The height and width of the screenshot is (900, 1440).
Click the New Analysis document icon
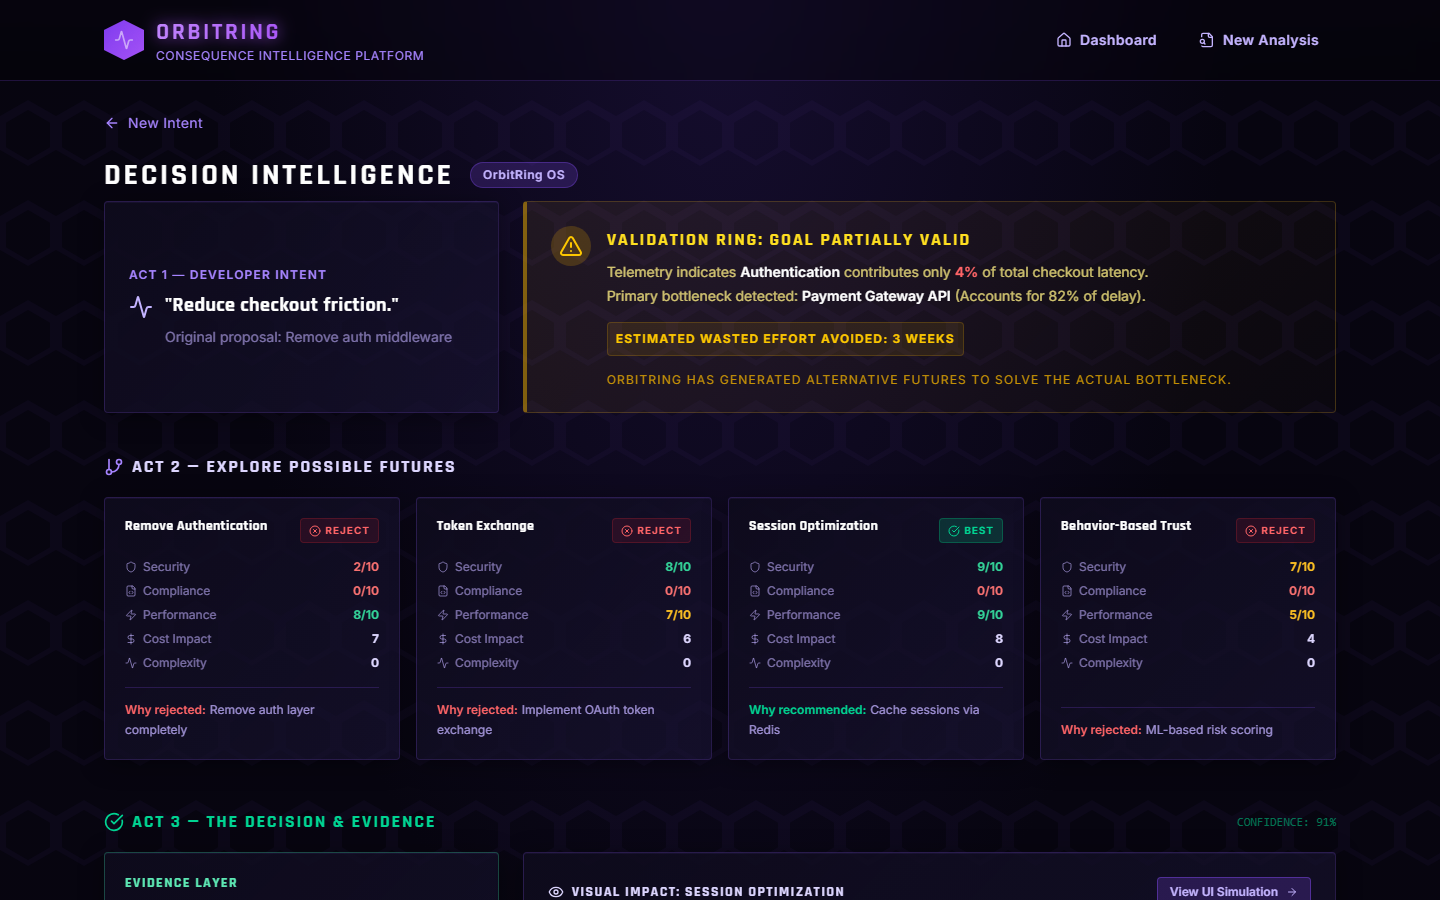click(1207, 40)
